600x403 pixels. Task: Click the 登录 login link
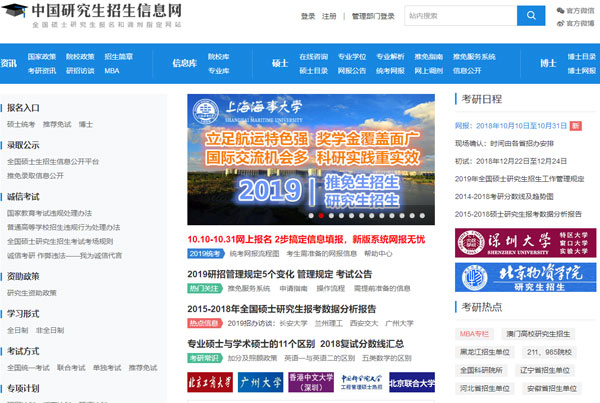point(308,16)
